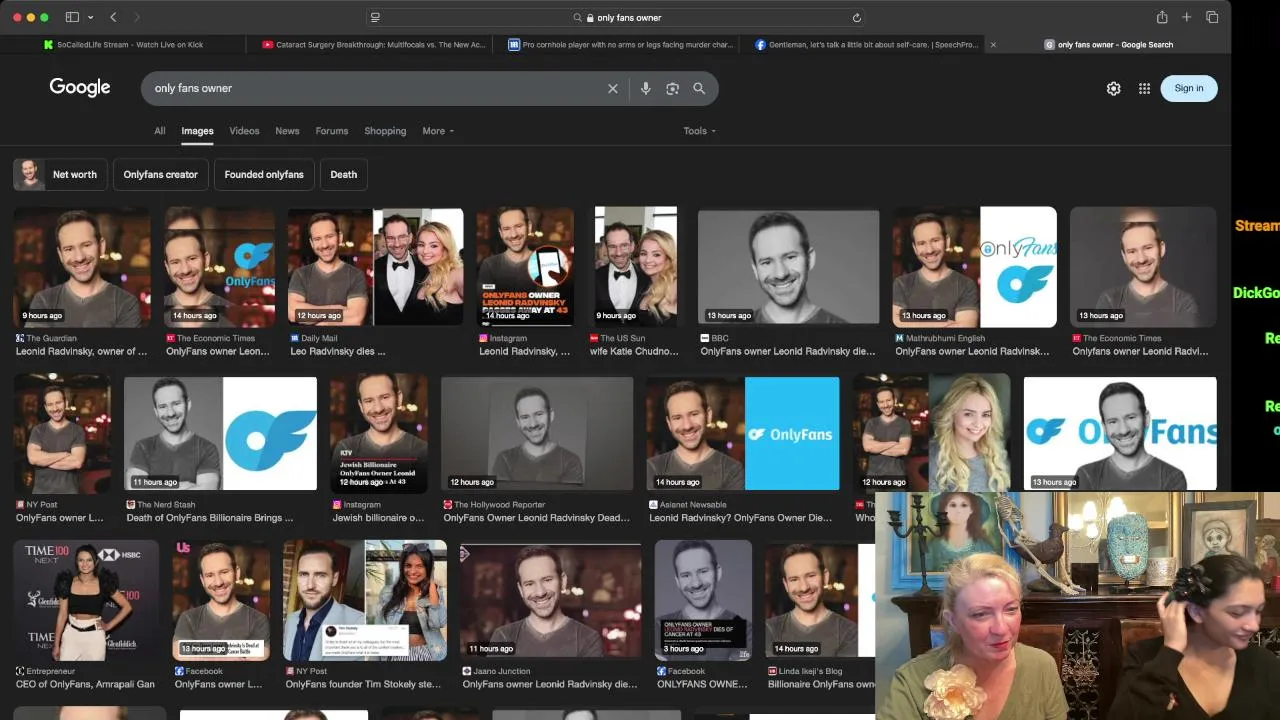This screenshot has width=1280, height=720.
Task: Open Asianet Newsable image result
Action: (x=743, y=434)
